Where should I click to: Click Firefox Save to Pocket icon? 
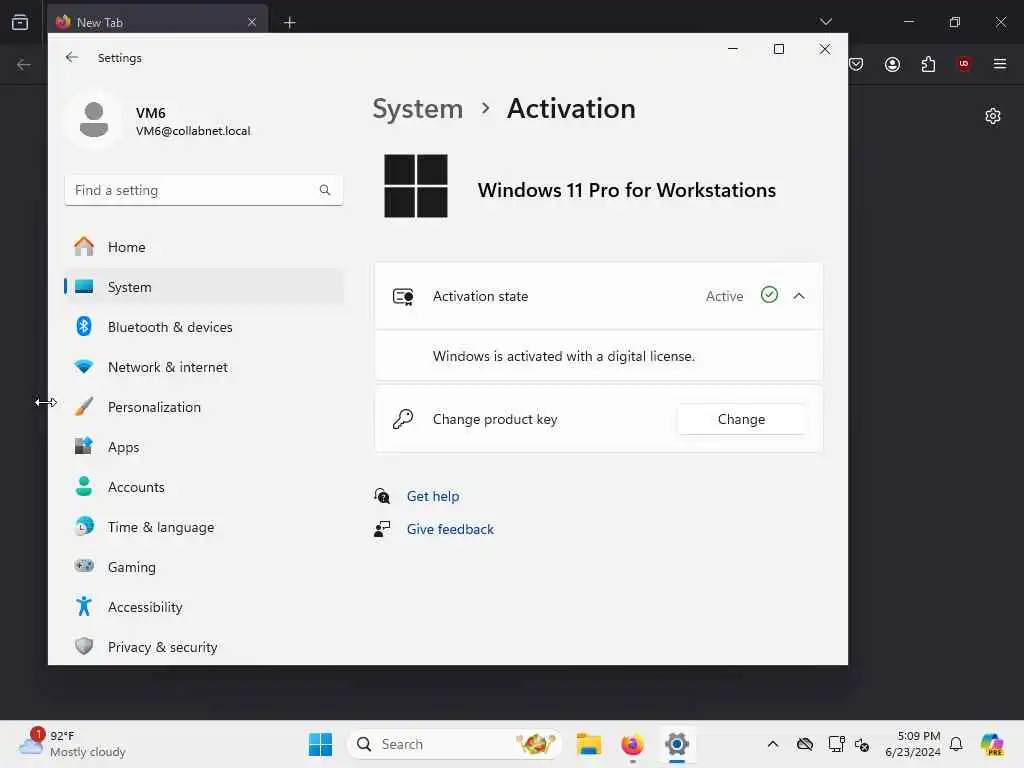click(x=856, y=64)
